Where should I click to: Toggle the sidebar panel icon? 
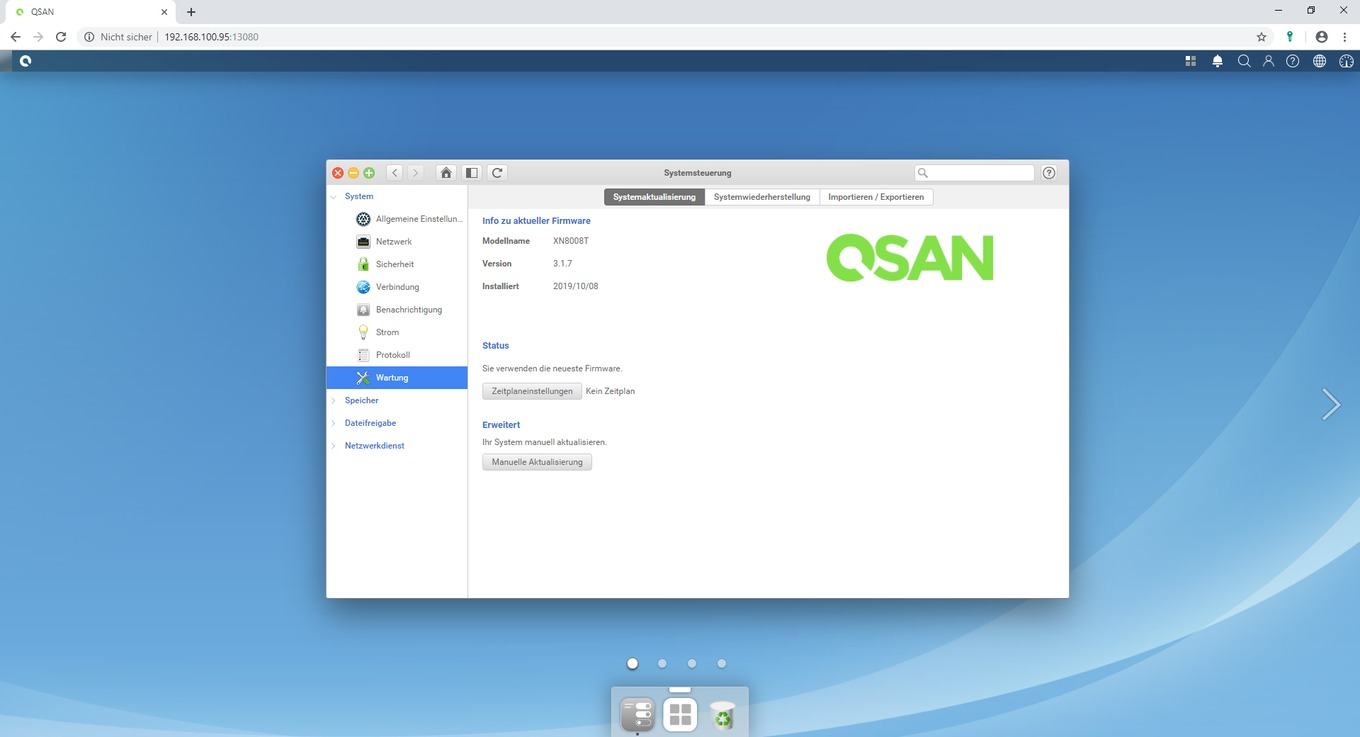pos(471,173)
